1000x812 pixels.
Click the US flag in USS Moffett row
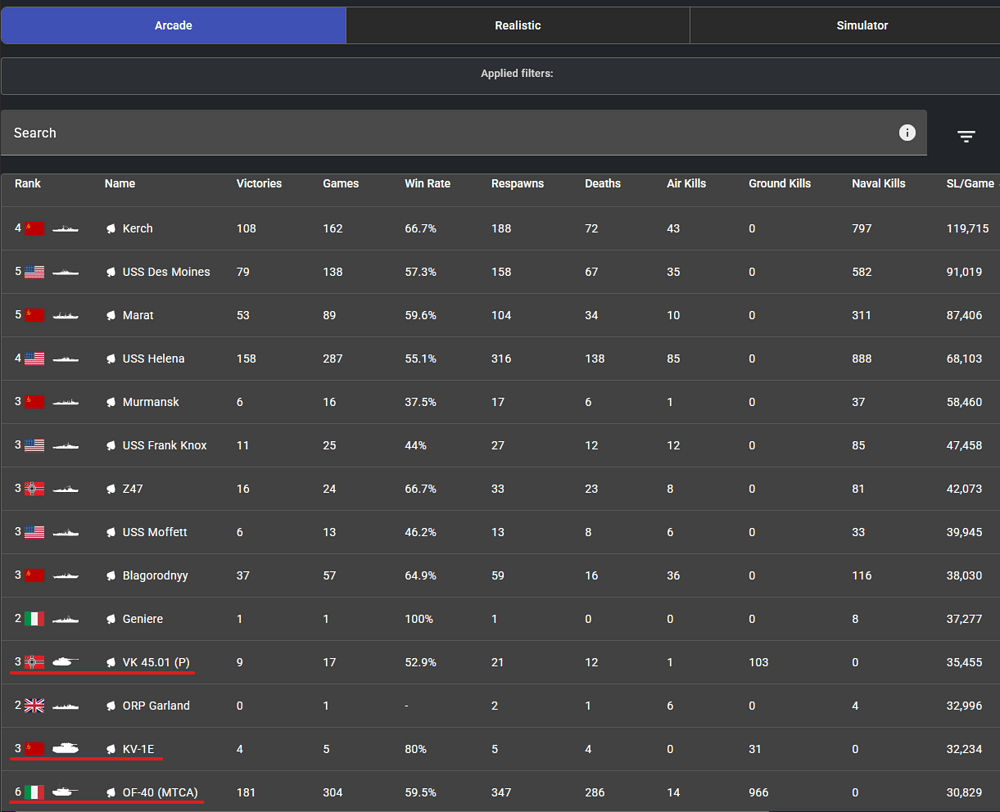[34, 532]
